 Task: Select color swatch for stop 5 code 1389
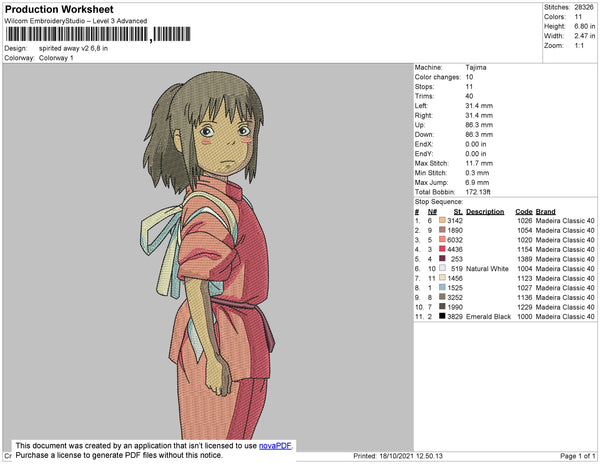point(442,259)
